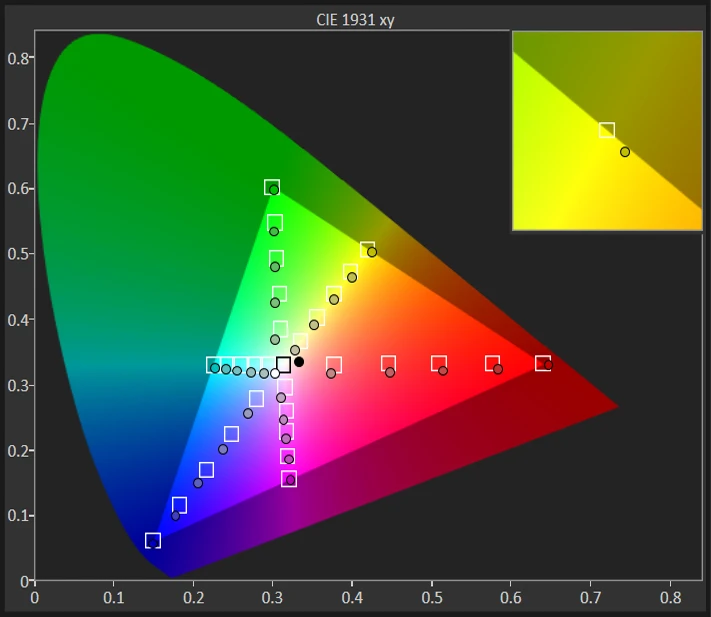Select the blue target square at gamut corner
This screenshot has width=711, height=617.
click(153, 540)
